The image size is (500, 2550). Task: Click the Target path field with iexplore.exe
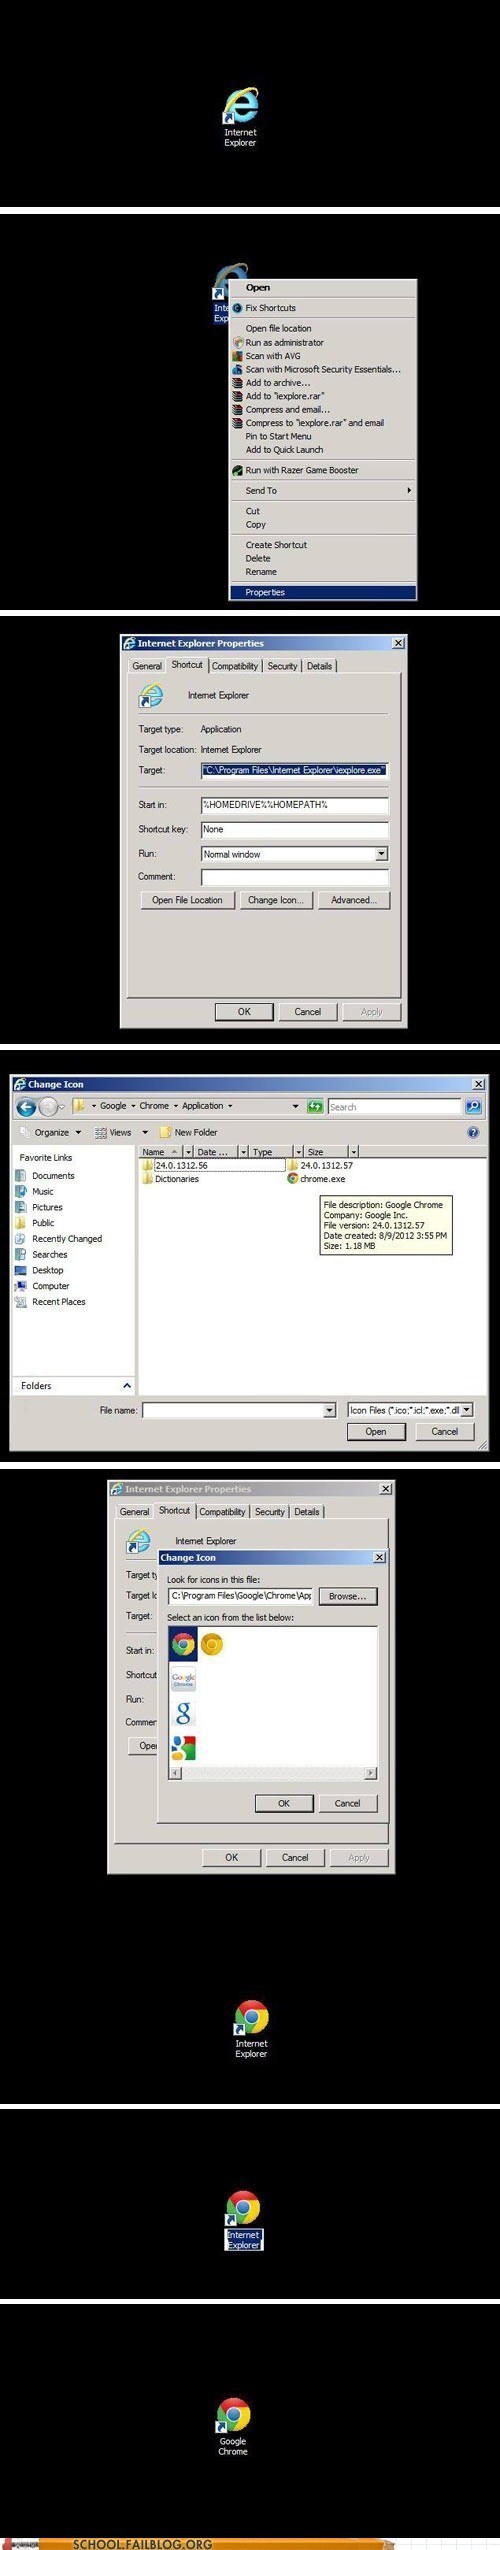tap(294, 770)
